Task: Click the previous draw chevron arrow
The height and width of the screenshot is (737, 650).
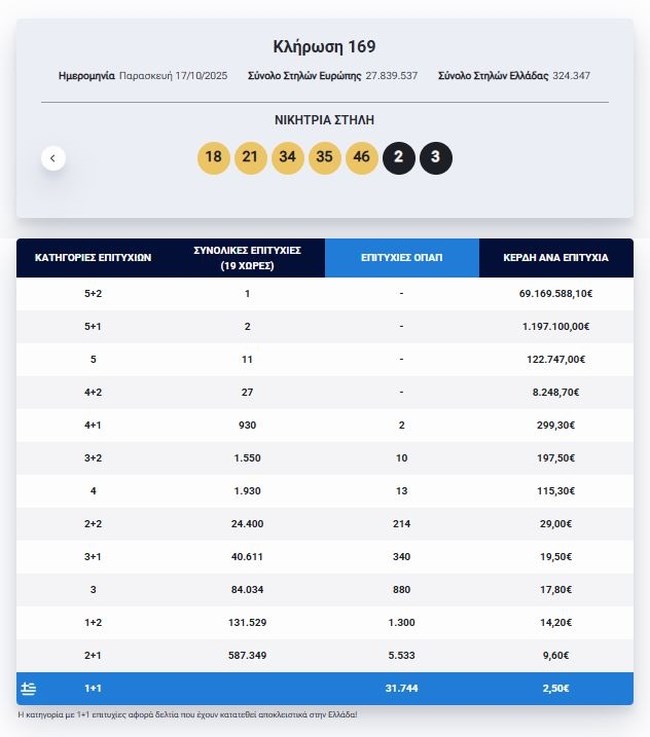Action: pos(53,158)
